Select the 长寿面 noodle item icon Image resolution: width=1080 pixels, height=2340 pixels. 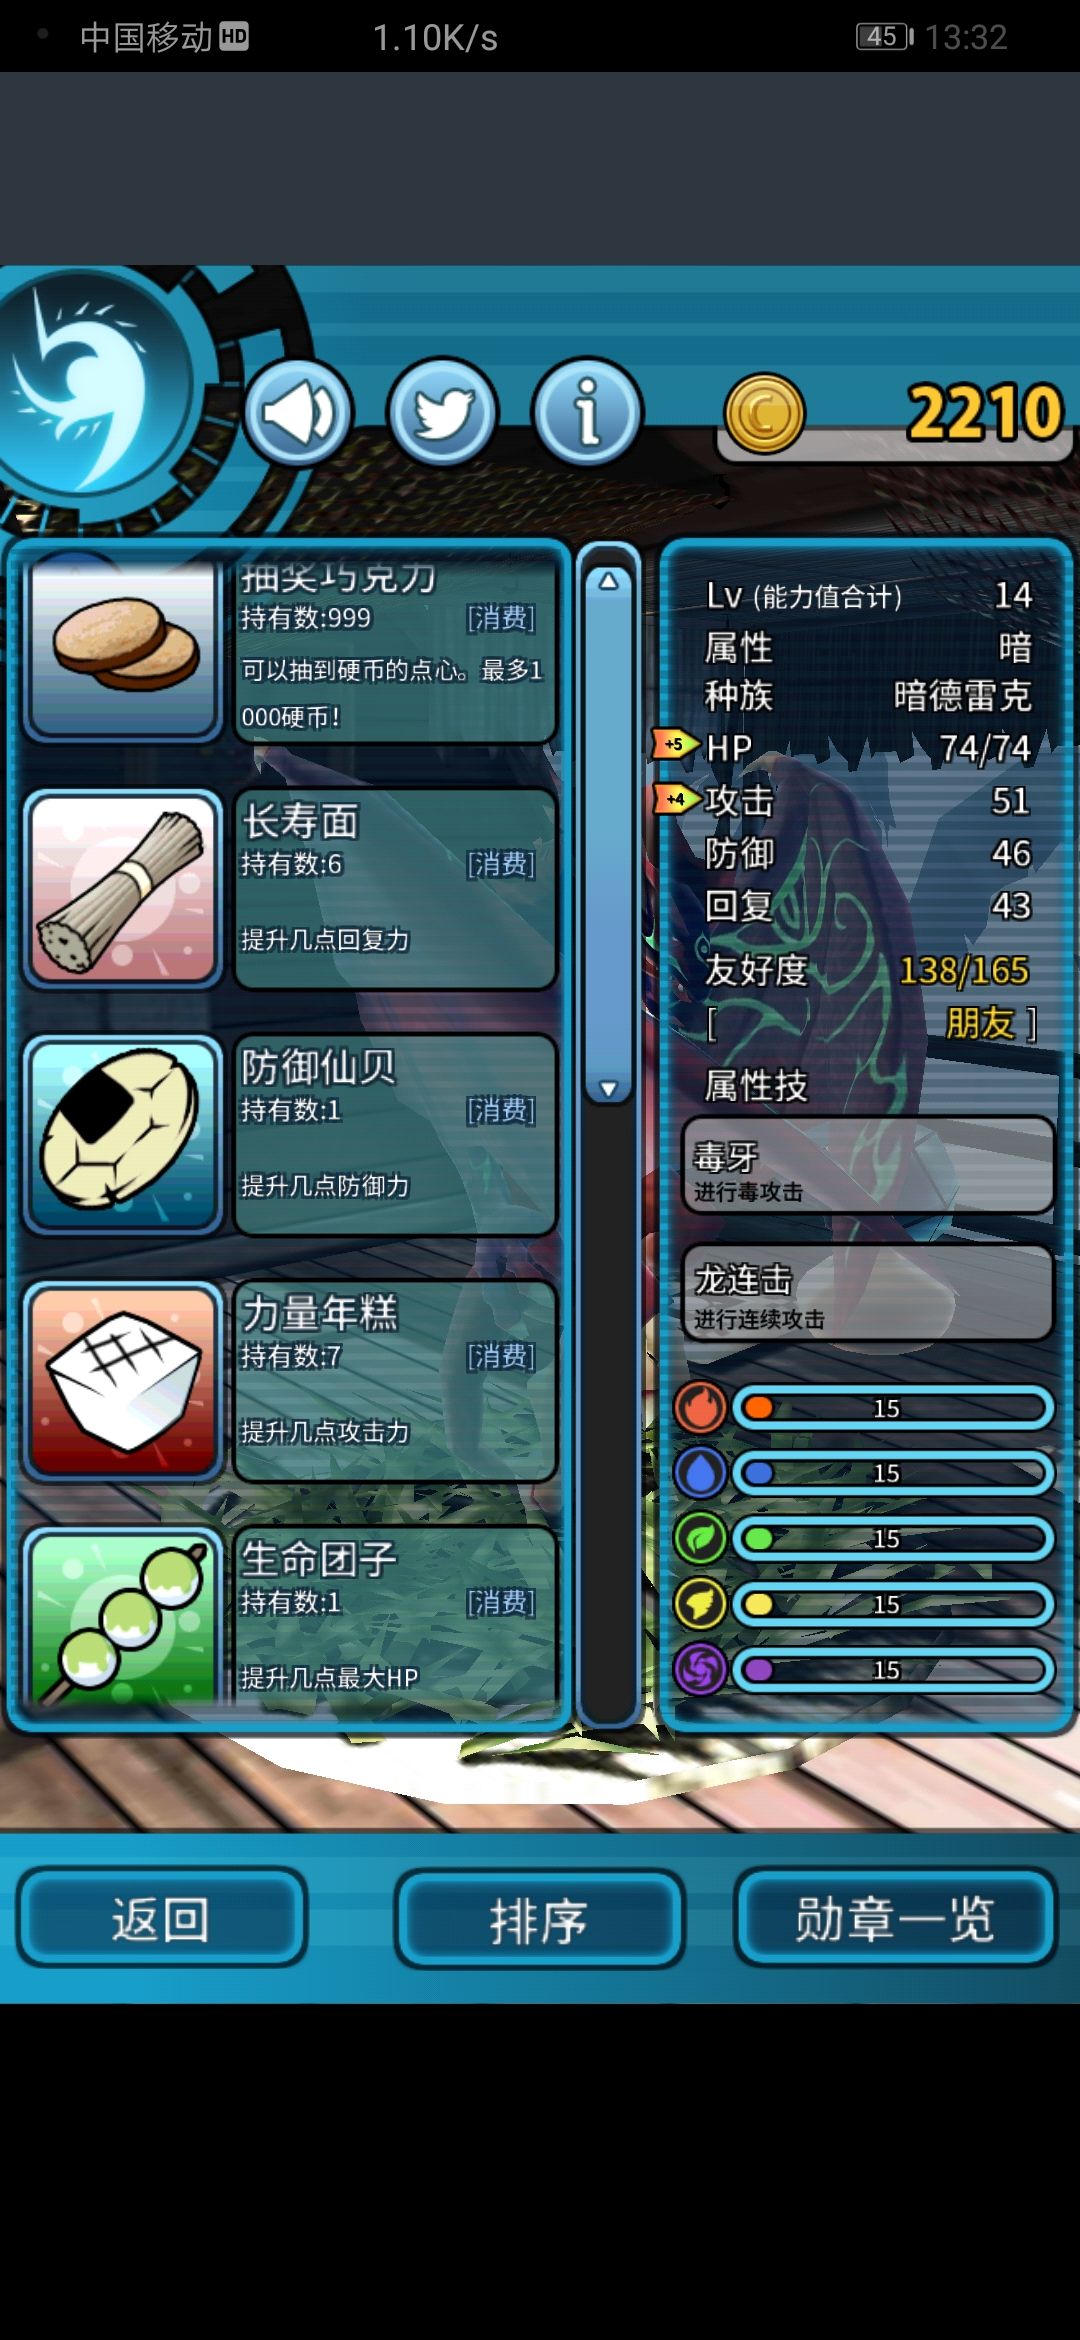pyautogui.click(x=122, y=888)
